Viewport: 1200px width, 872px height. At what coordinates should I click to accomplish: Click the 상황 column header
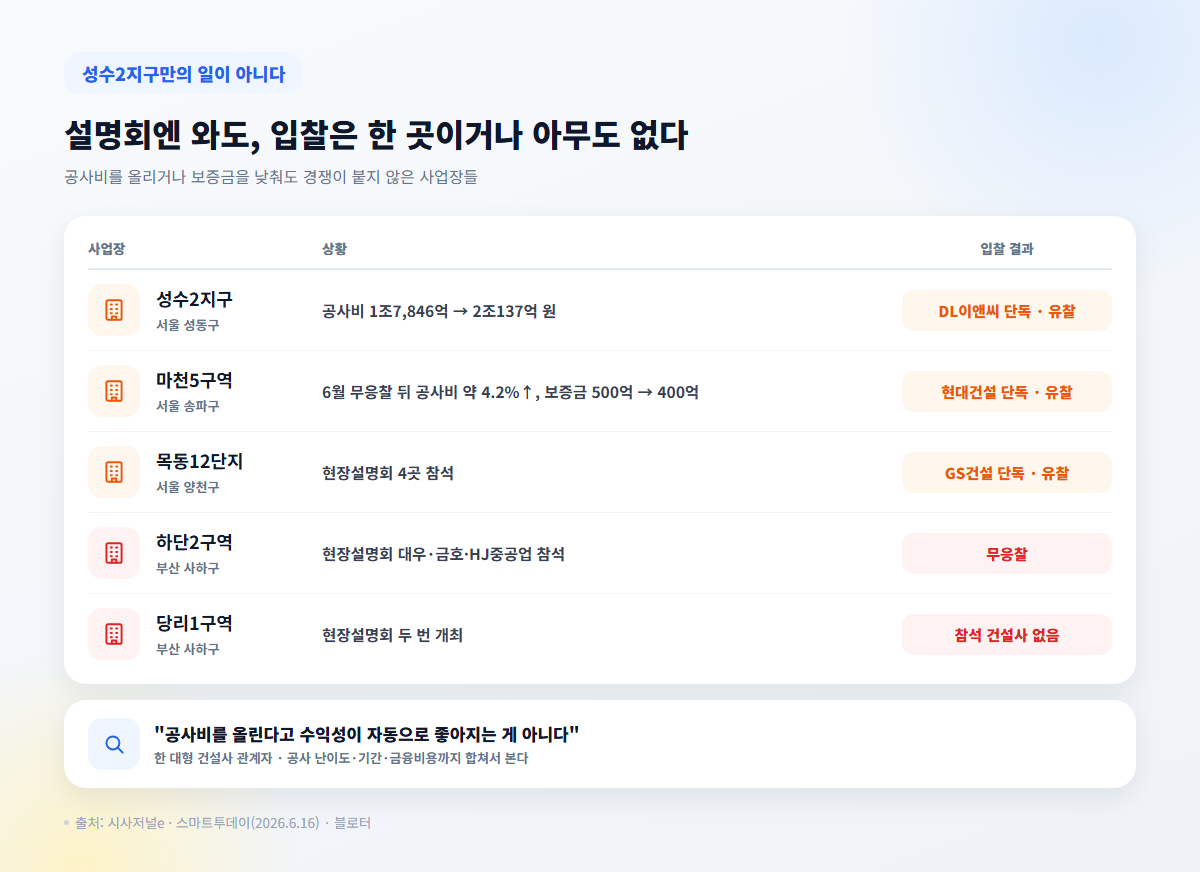335,249
